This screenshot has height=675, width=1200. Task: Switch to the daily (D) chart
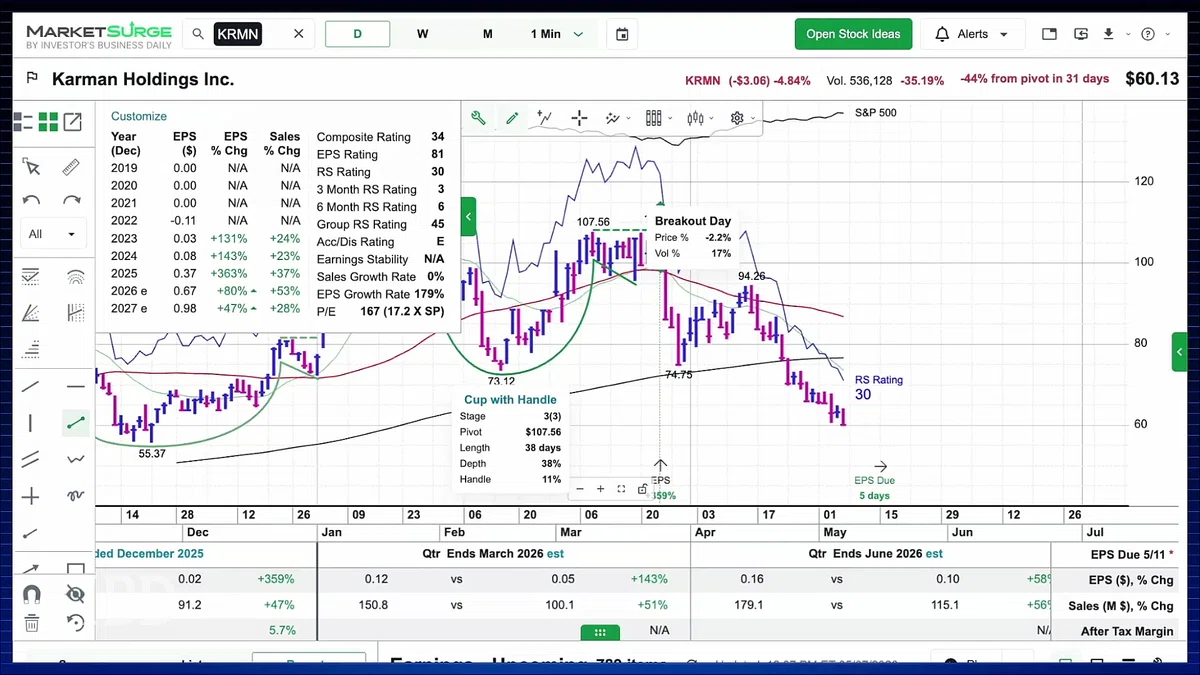click(x=357, y=34)
